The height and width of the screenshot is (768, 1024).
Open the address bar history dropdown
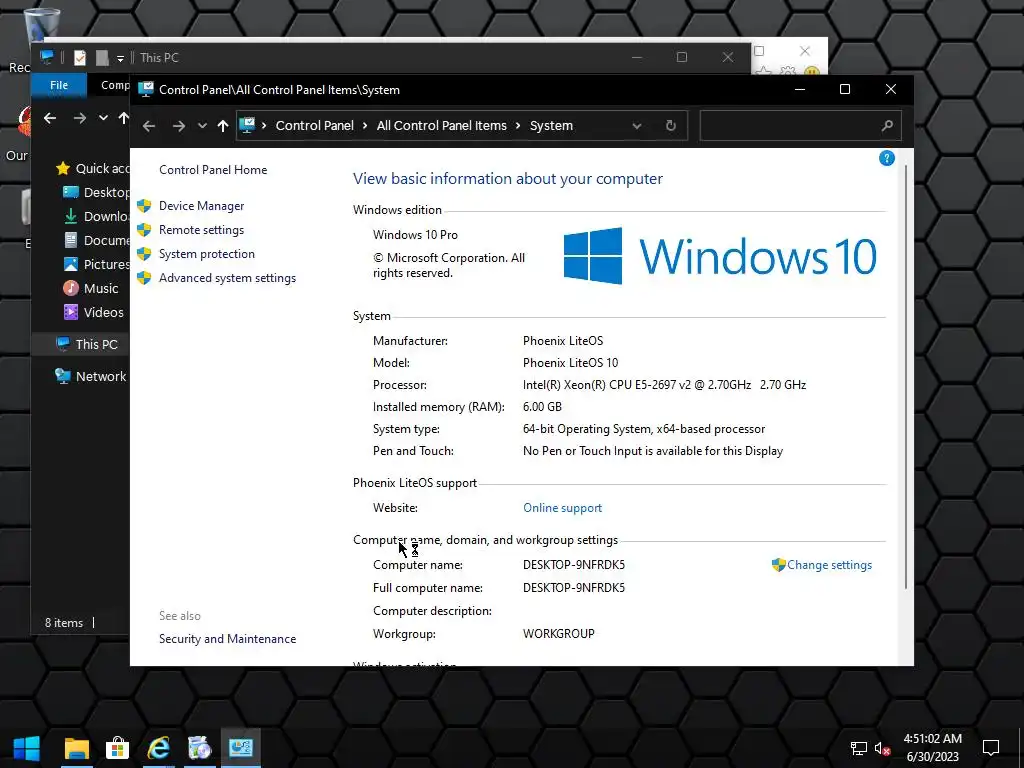(x=637, y=126)
